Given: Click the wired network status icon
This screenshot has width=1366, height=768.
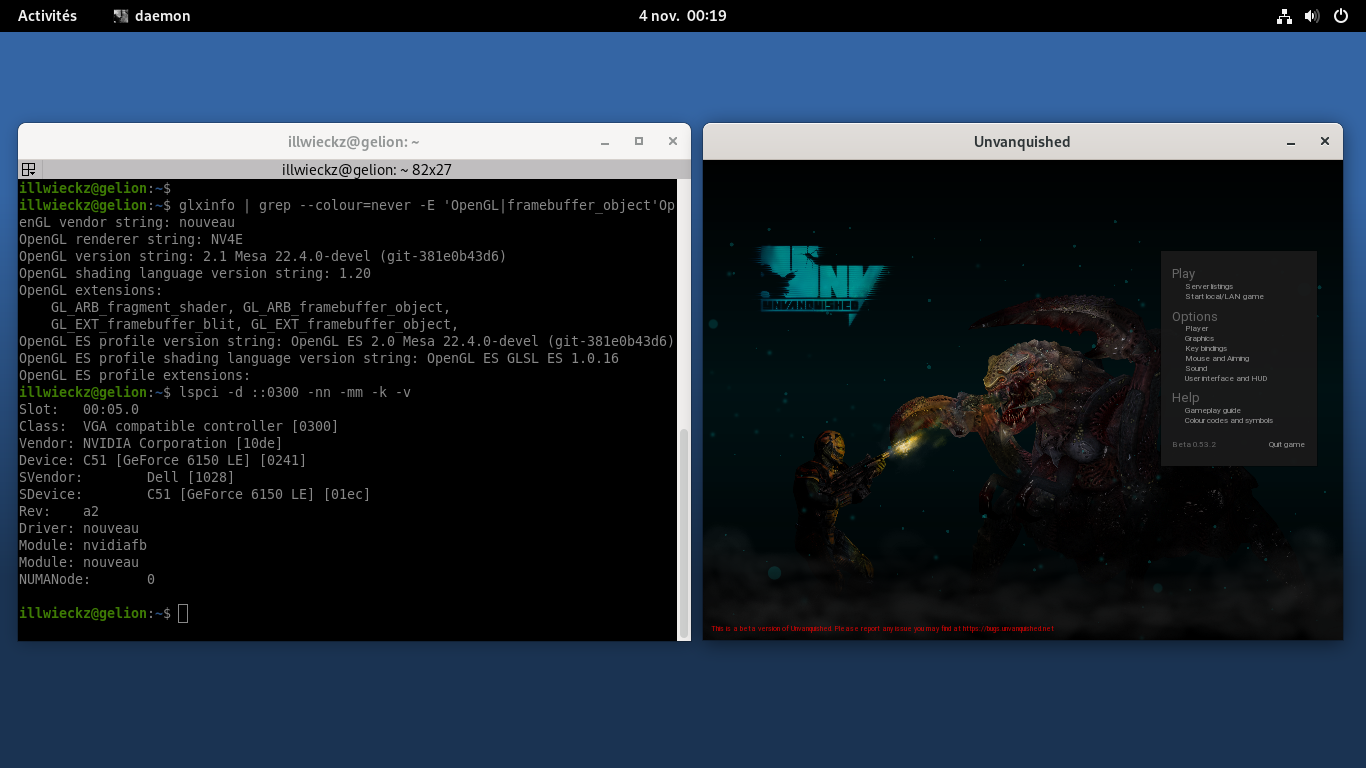Looking at the screenshot, I should pos(1285,16).
